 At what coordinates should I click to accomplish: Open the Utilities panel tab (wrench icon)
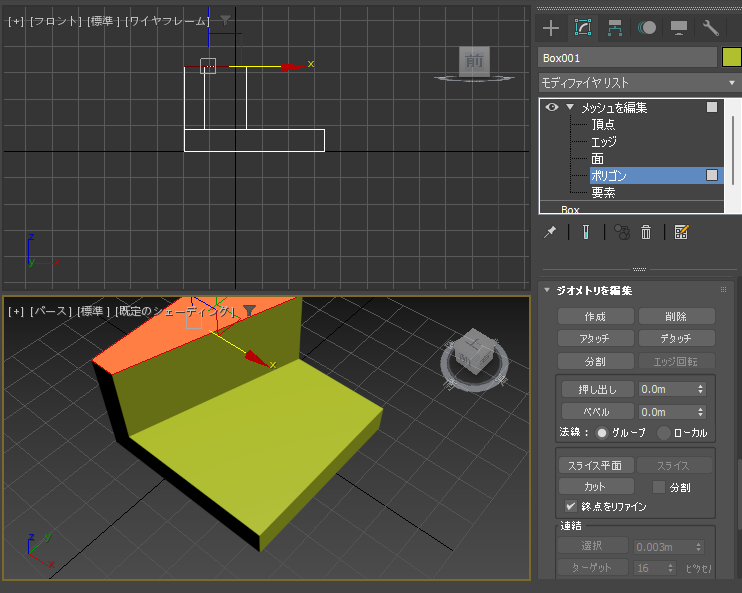click(x=710, y=28)
